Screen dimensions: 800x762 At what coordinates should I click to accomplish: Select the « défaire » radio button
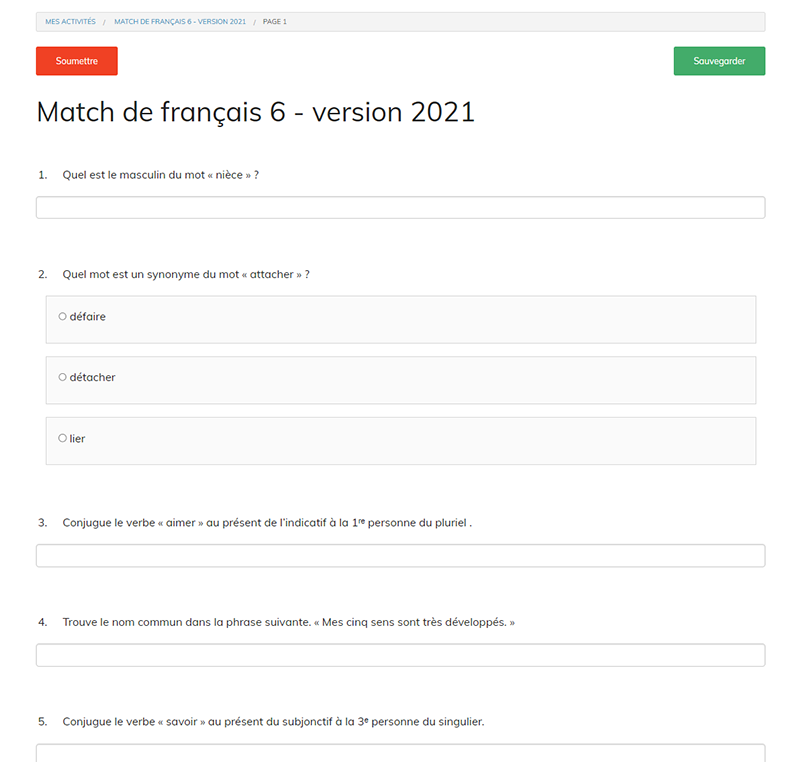point(62,315)
